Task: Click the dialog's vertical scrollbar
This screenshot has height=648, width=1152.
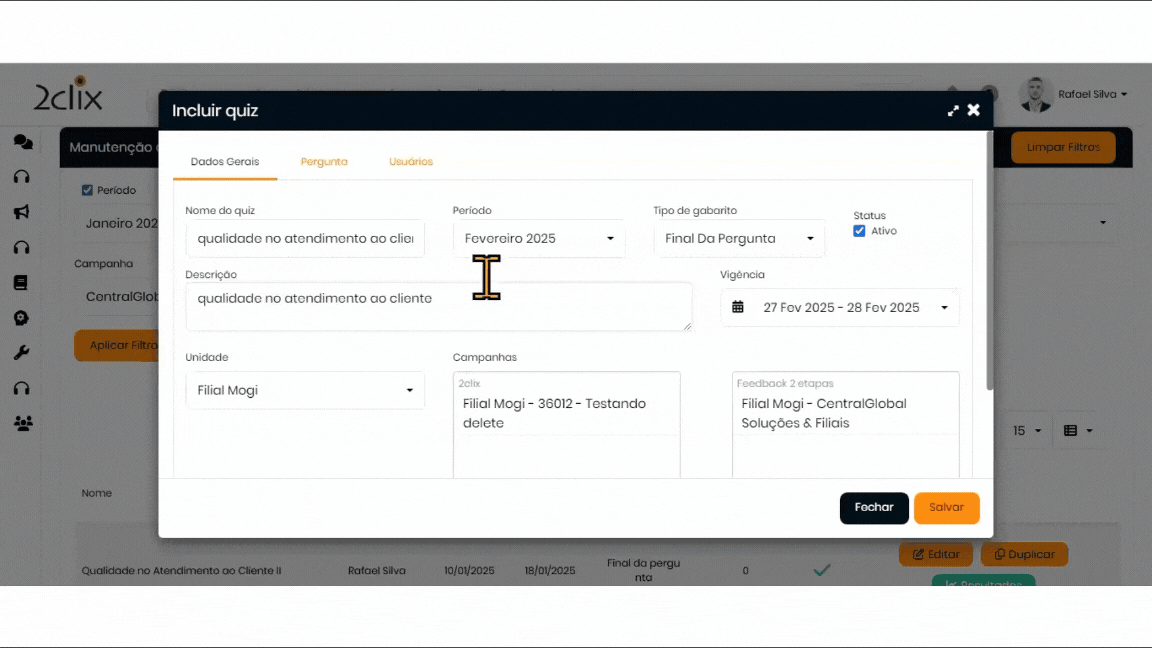Action: [990, 260]
